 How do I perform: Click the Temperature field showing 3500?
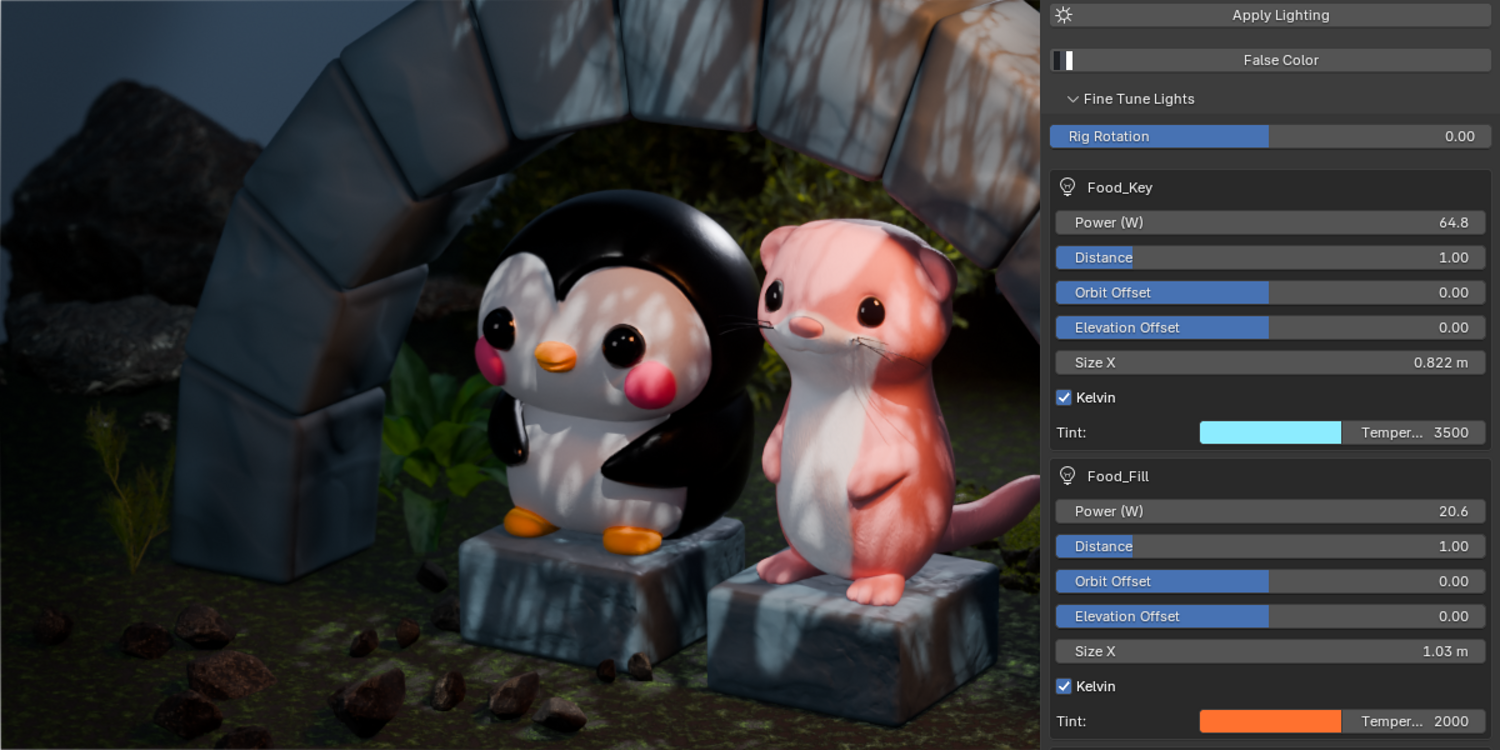click(x=1413, y=432)
